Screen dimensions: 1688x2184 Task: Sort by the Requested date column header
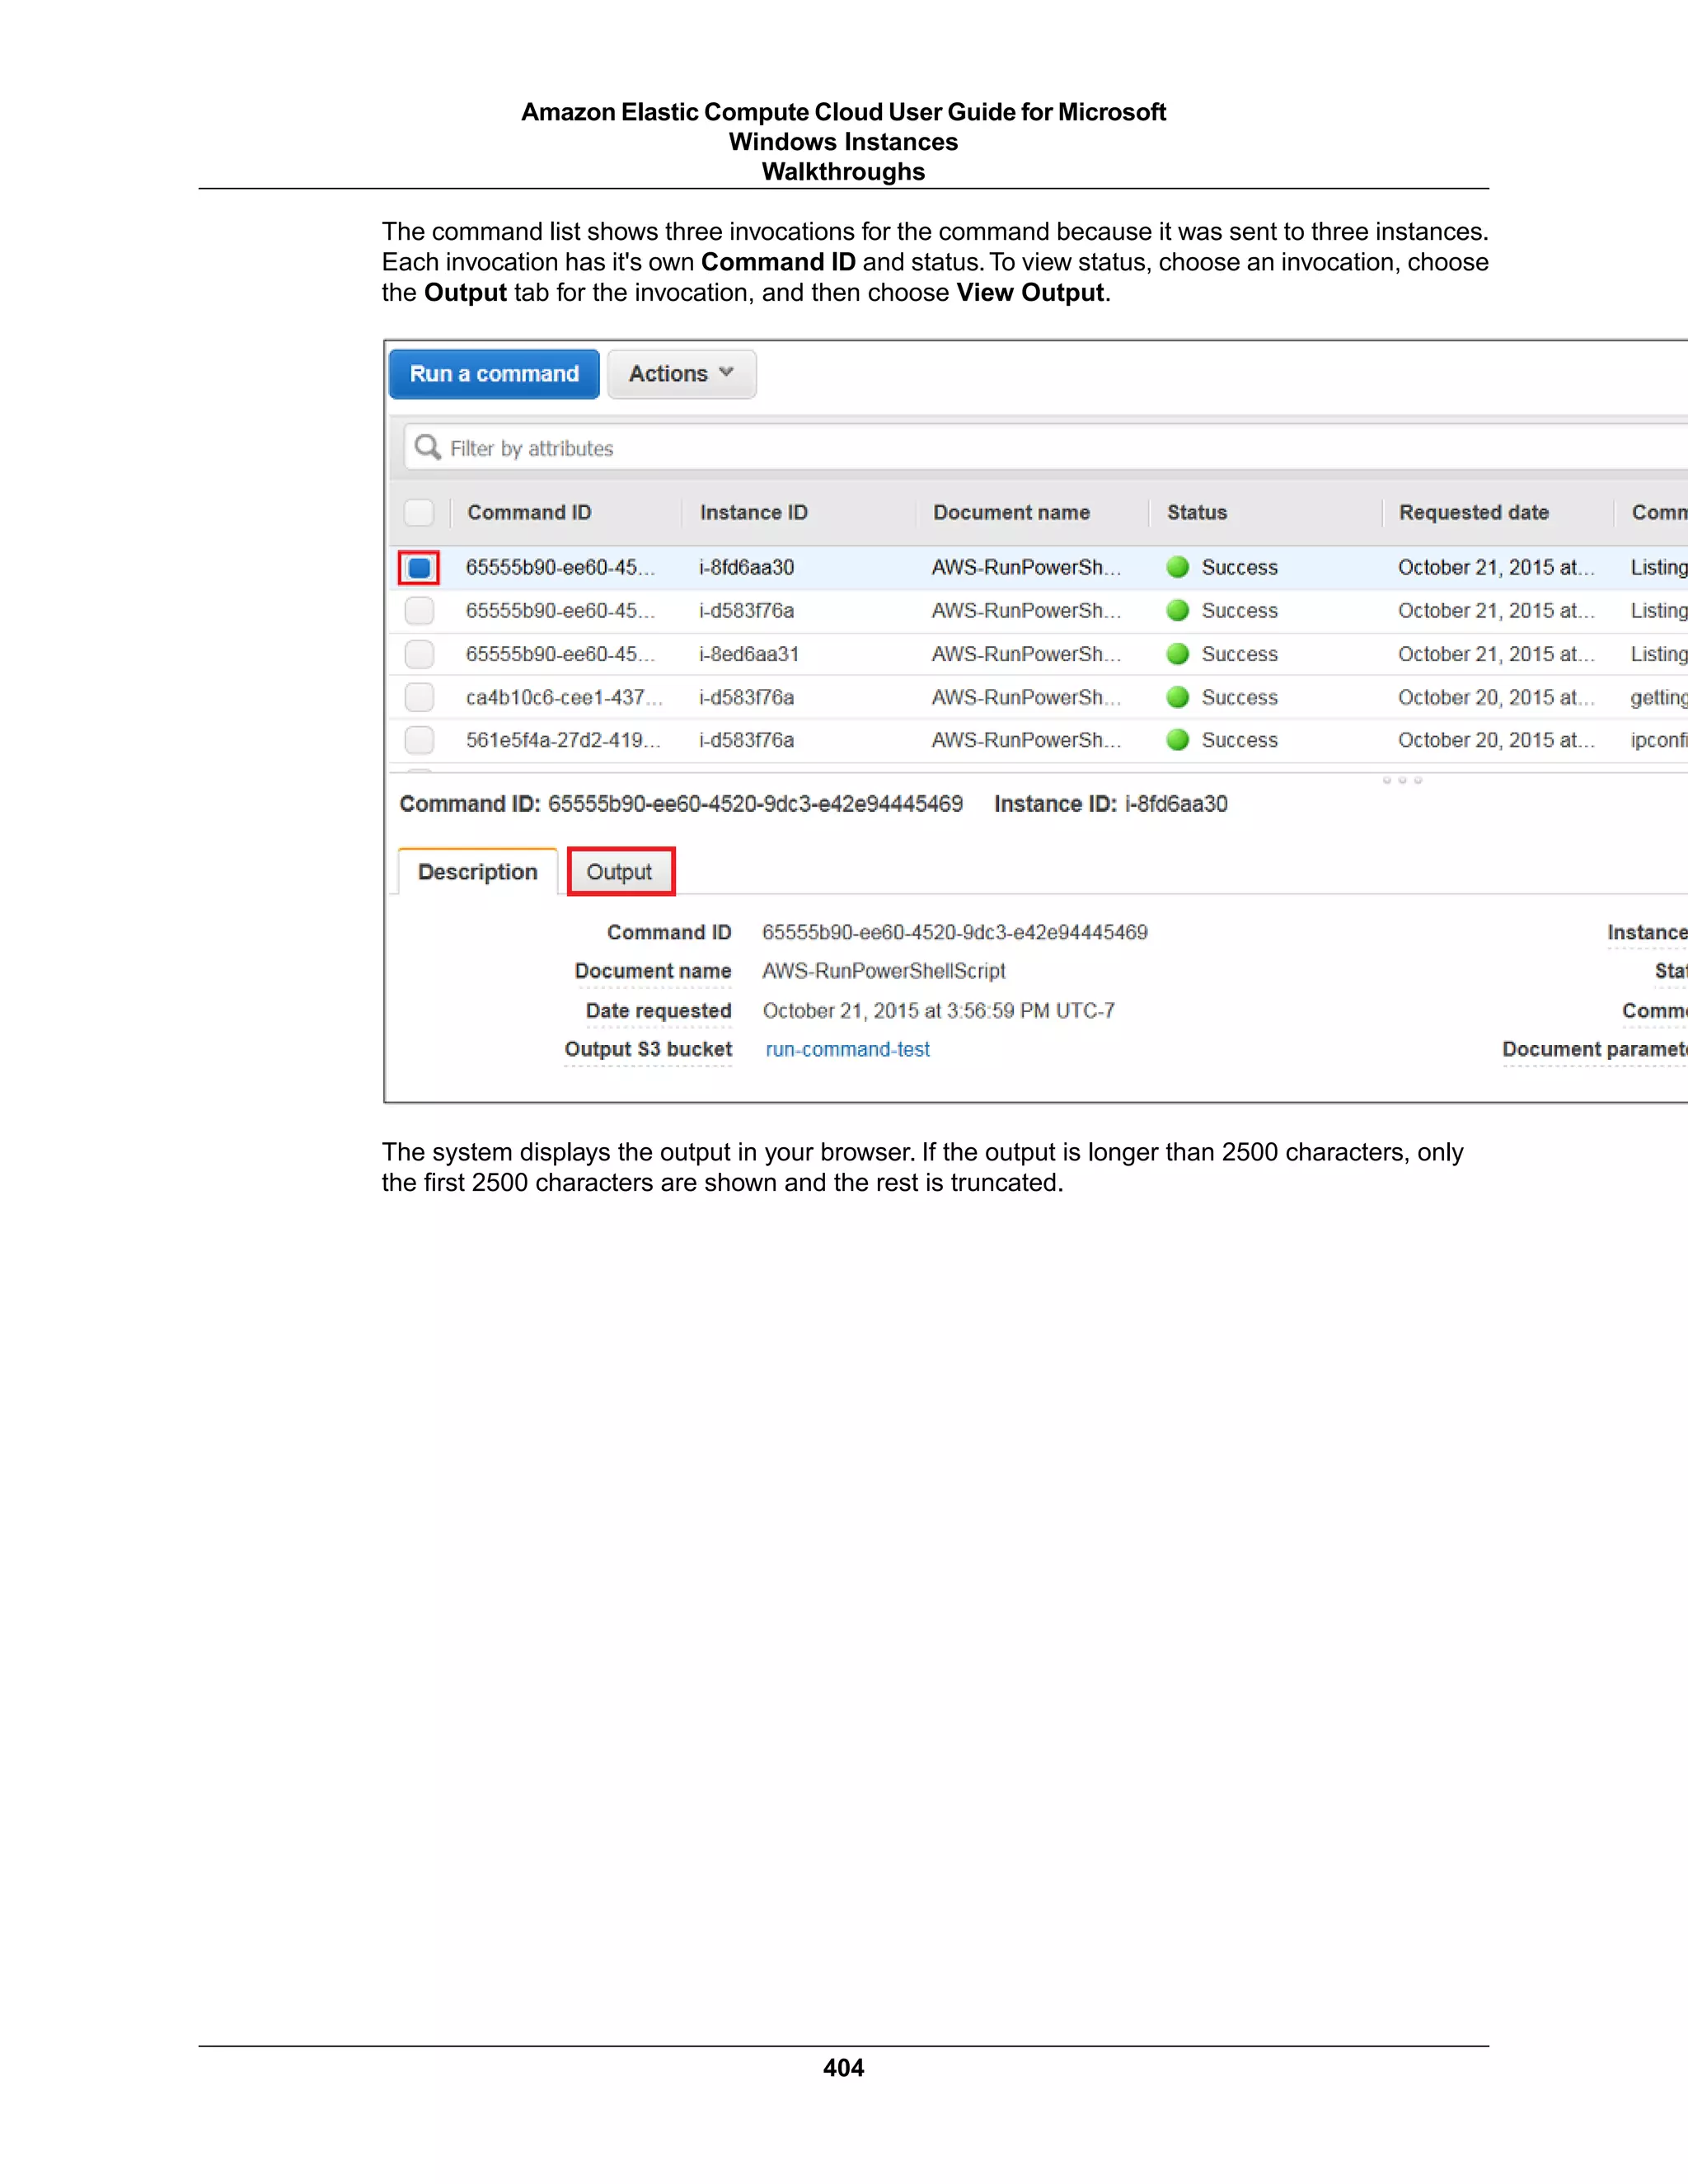click(1474, 512)
